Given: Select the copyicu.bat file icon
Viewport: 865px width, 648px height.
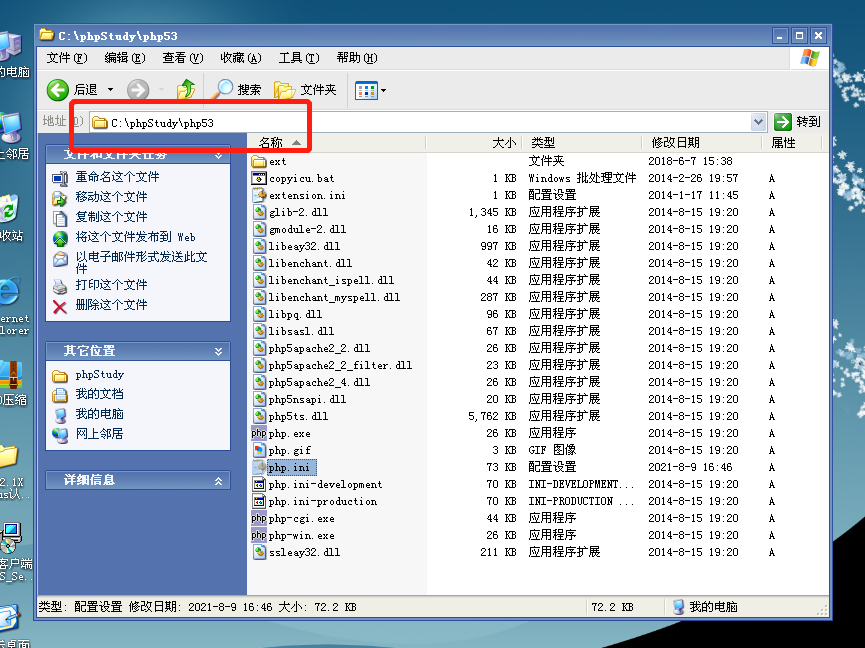Looking at the screenshot, I should 259,178.
